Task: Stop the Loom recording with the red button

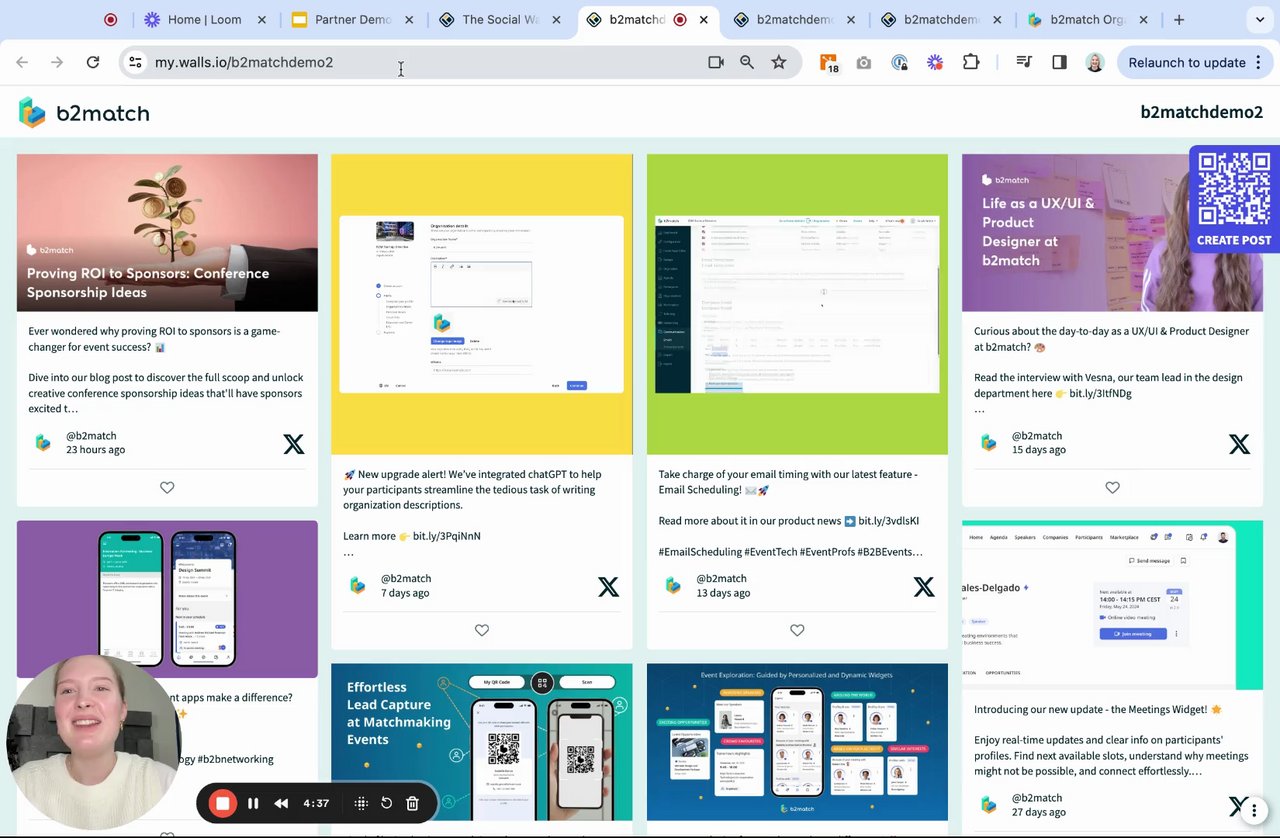Action: [223, 803]
